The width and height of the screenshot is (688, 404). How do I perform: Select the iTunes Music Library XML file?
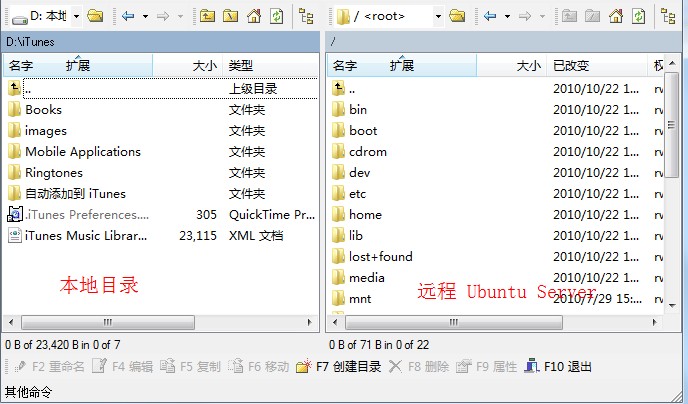161,236
